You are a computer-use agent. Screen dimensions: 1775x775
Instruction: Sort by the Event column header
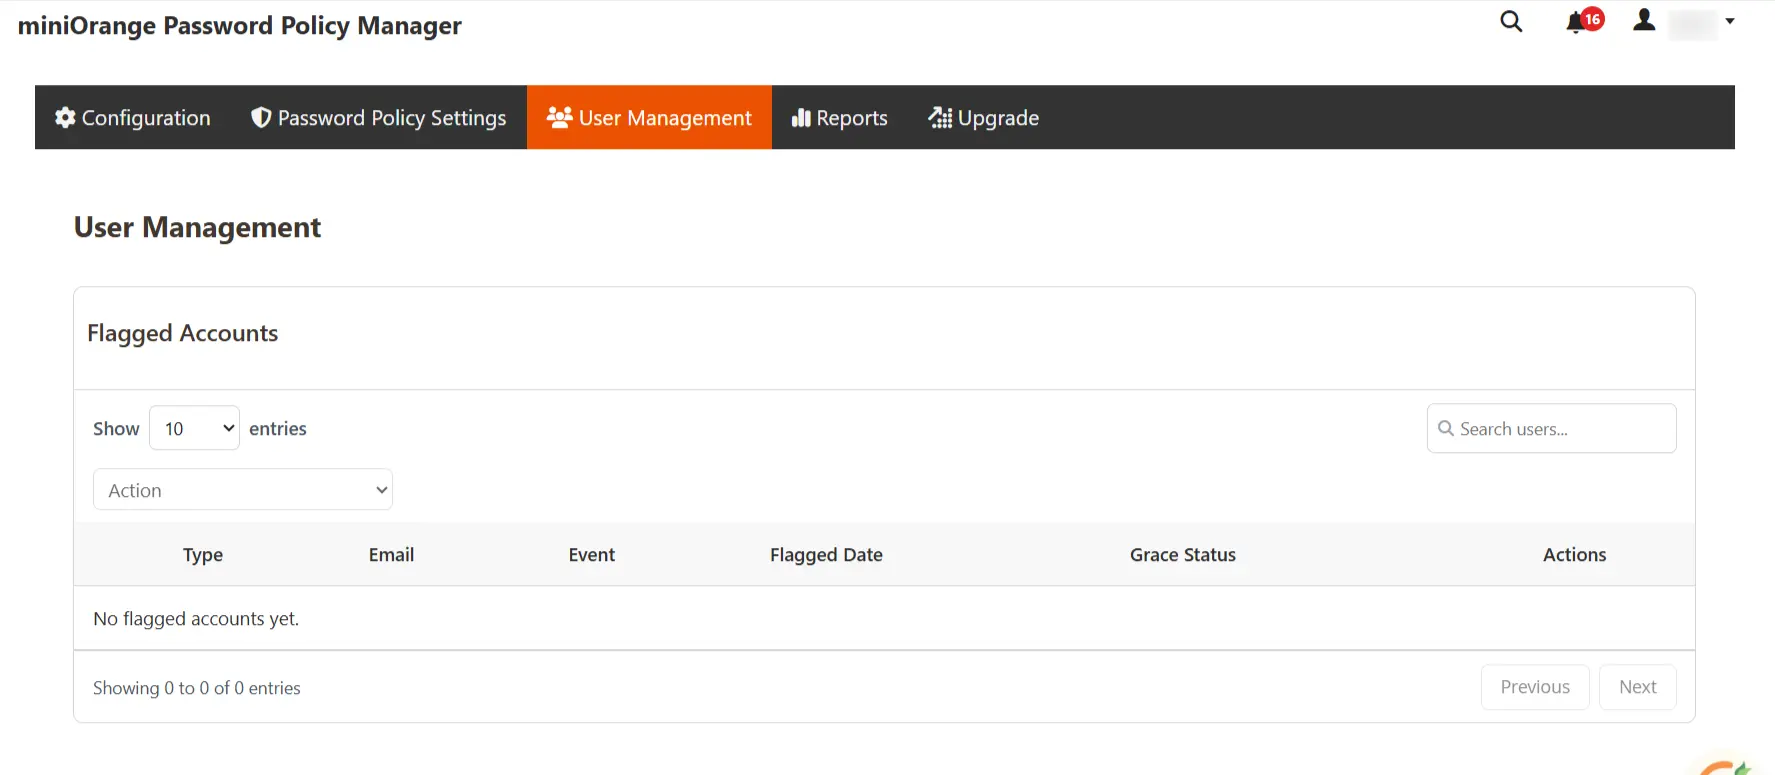(x=592, y=555)
